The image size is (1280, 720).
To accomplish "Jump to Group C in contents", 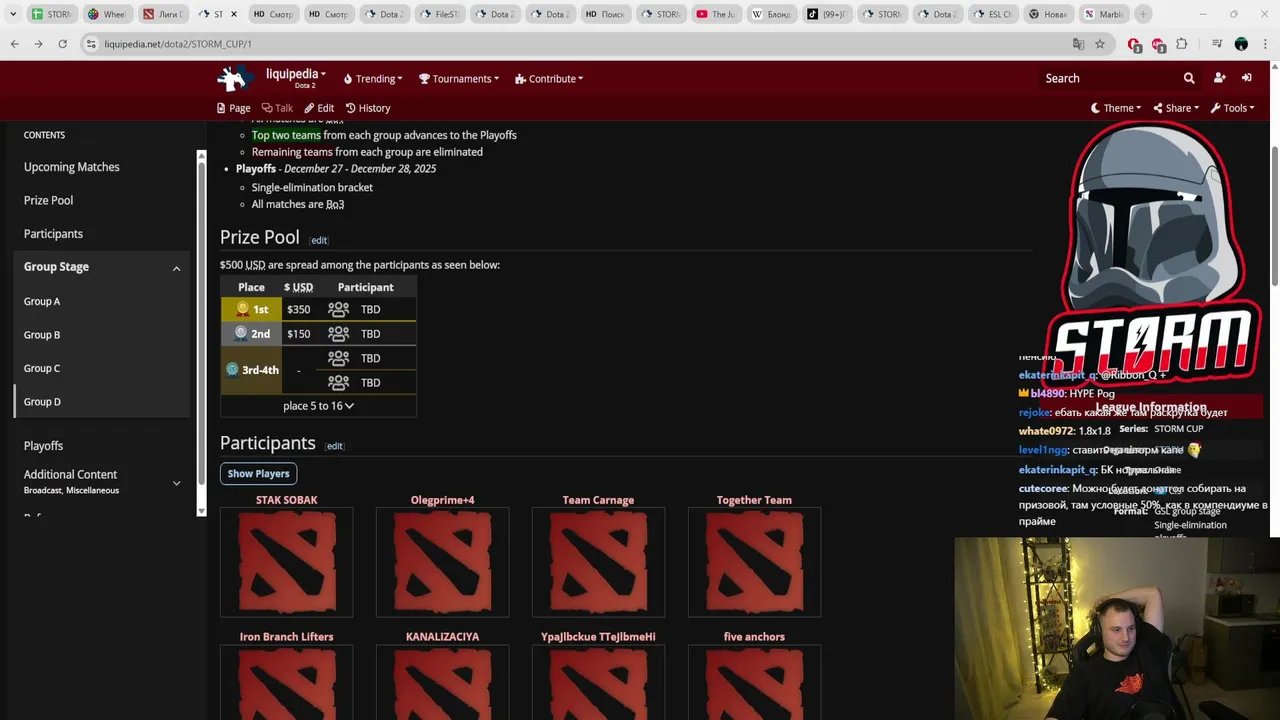I will [x=42, y=368].
